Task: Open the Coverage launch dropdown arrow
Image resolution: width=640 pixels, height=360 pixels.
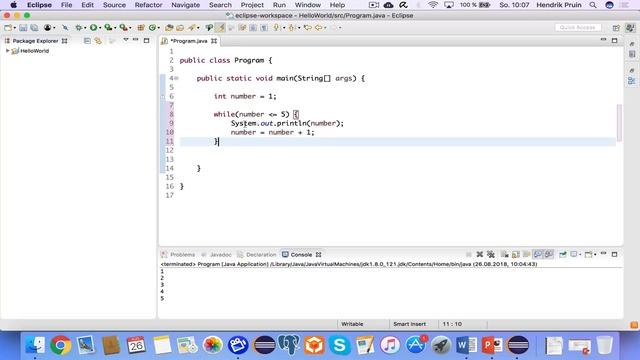Action: pyautogui.click(x=115, y=28)
